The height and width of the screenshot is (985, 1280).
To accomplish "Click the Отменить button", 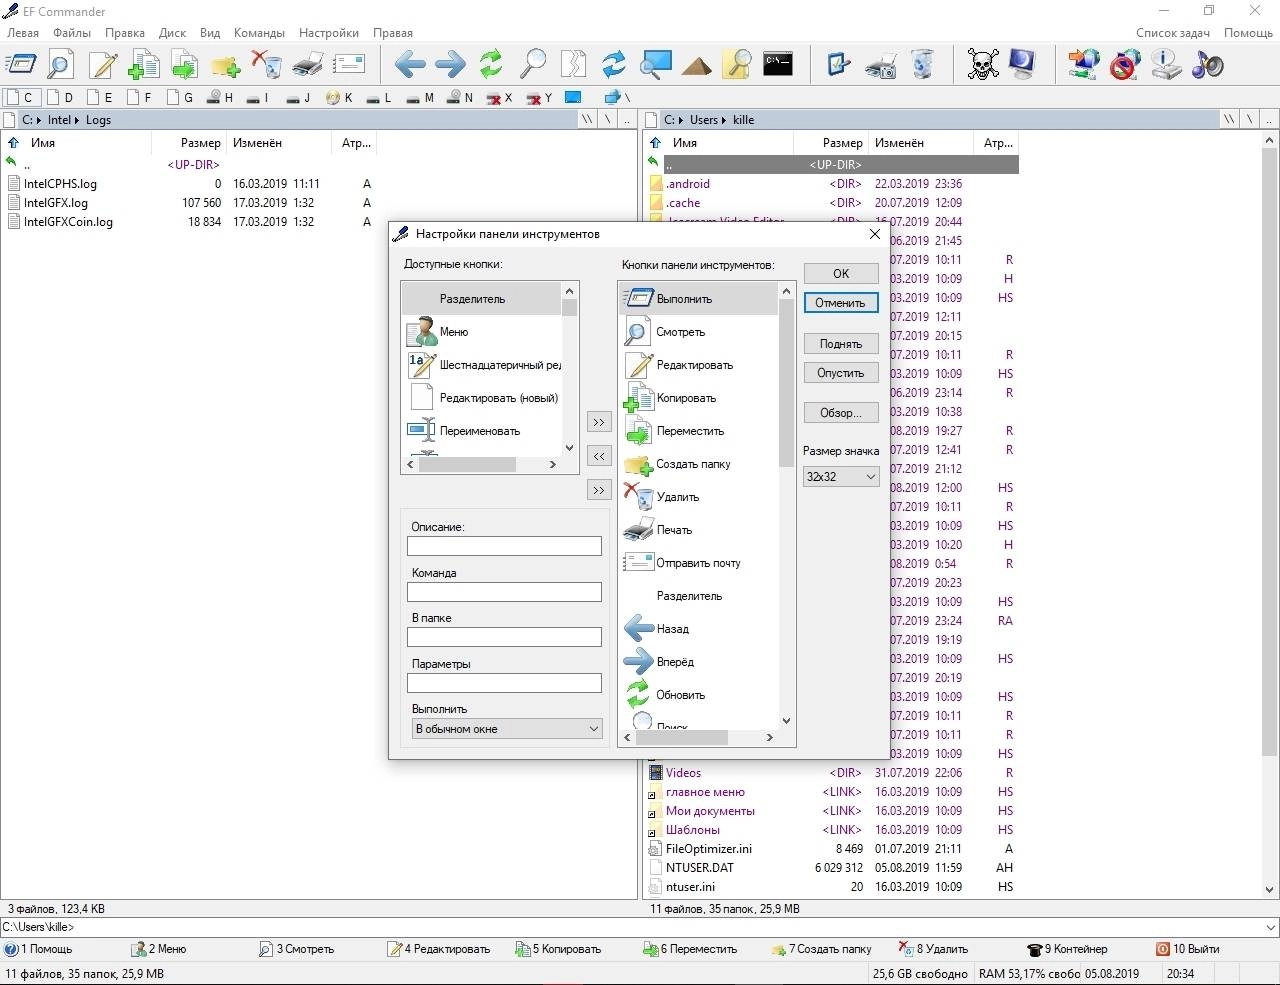I will point(841,302).
